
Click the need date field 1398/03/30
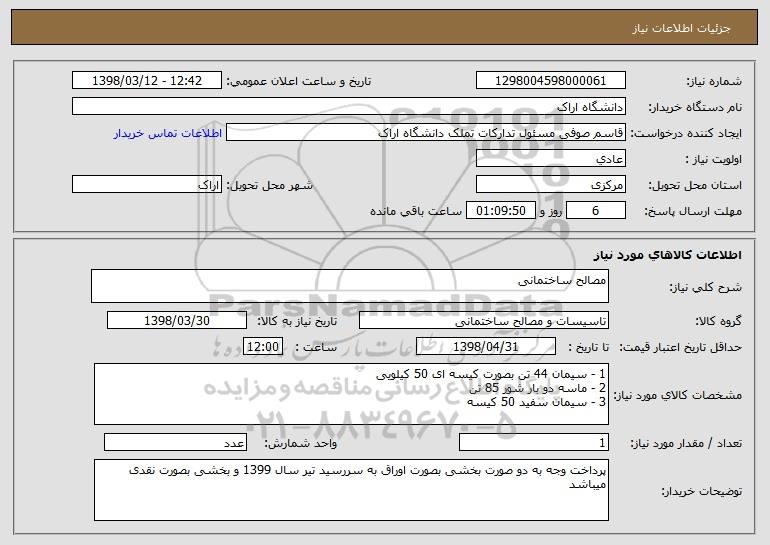coord(177,321)
